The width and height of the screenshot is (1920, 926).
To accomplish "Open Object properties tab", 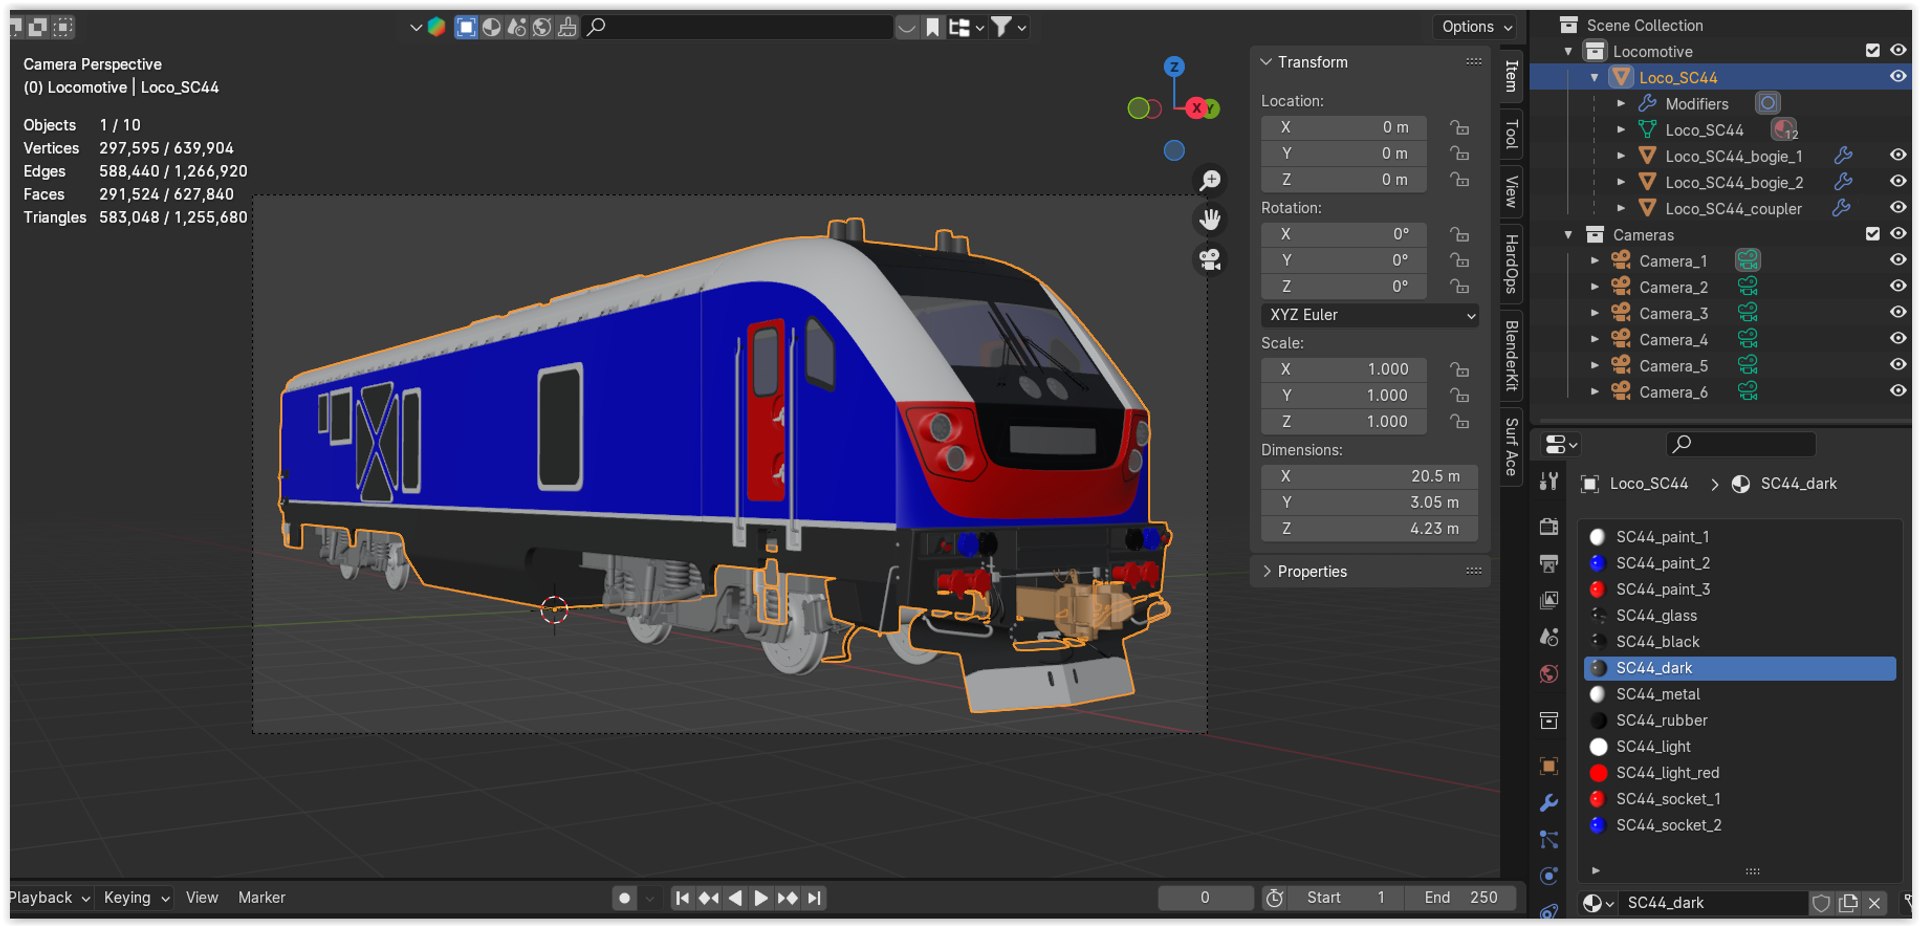I will [1549, 766].
